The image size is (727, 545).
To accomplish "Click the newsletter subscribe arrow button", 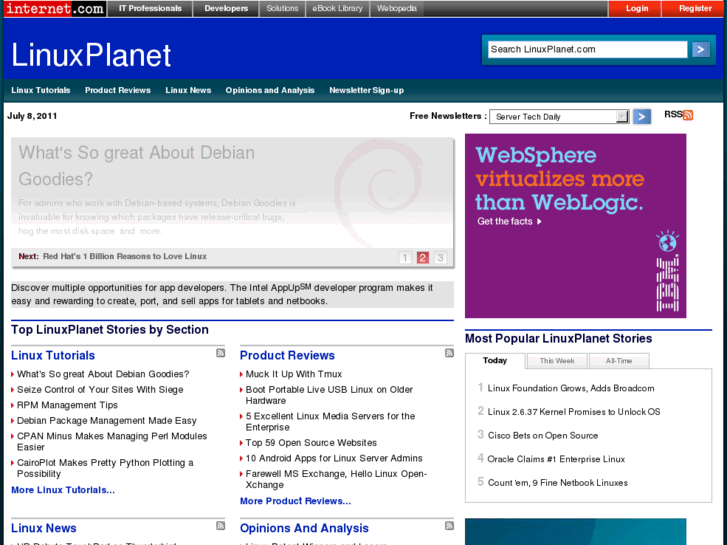I will tap(642, 116).
